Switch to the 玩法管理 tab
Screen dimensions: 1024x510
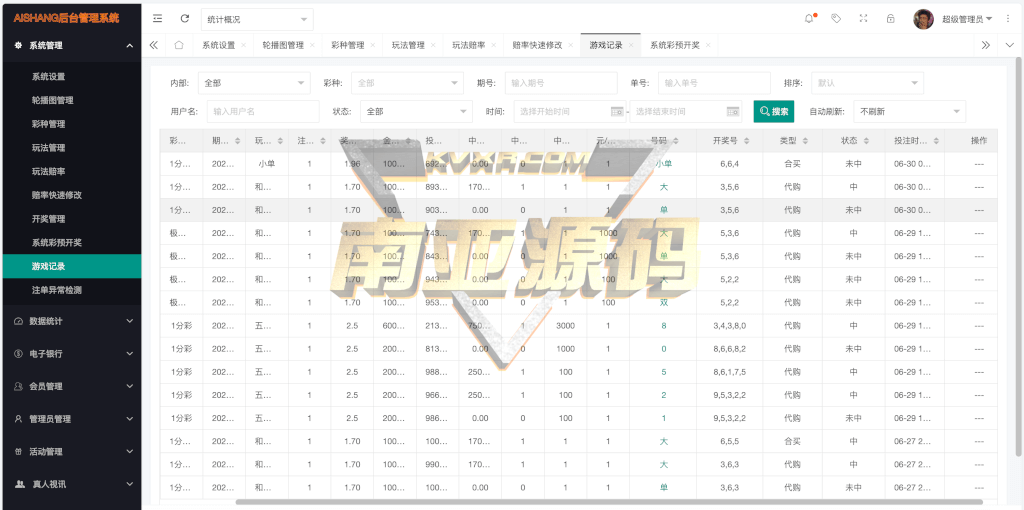click(x=408, y=45)
